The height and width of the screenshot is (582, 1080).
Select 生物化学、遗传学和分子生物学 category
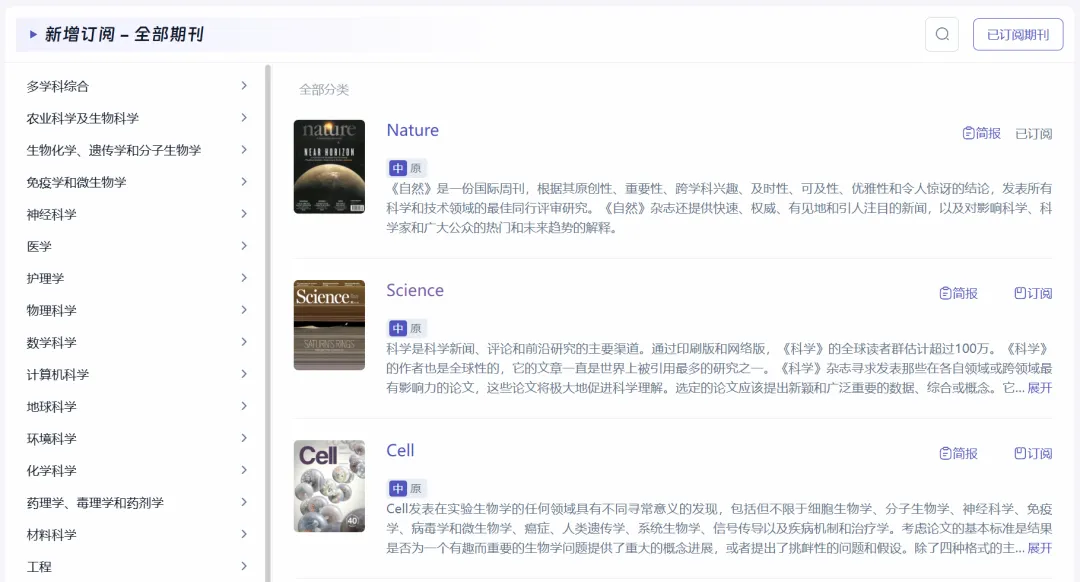[114, 150]
